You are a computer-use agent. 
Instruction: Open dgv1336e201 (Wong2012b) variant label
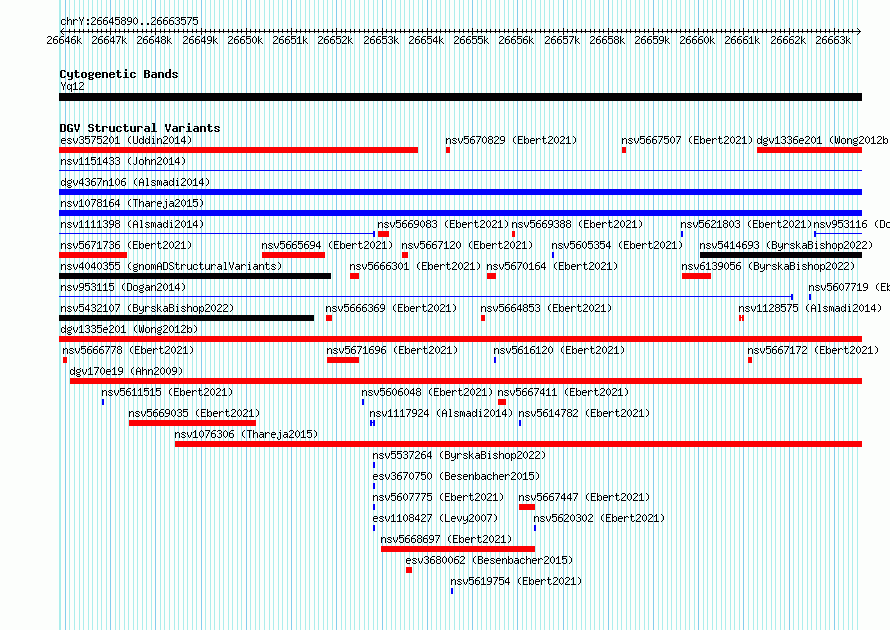822,140
